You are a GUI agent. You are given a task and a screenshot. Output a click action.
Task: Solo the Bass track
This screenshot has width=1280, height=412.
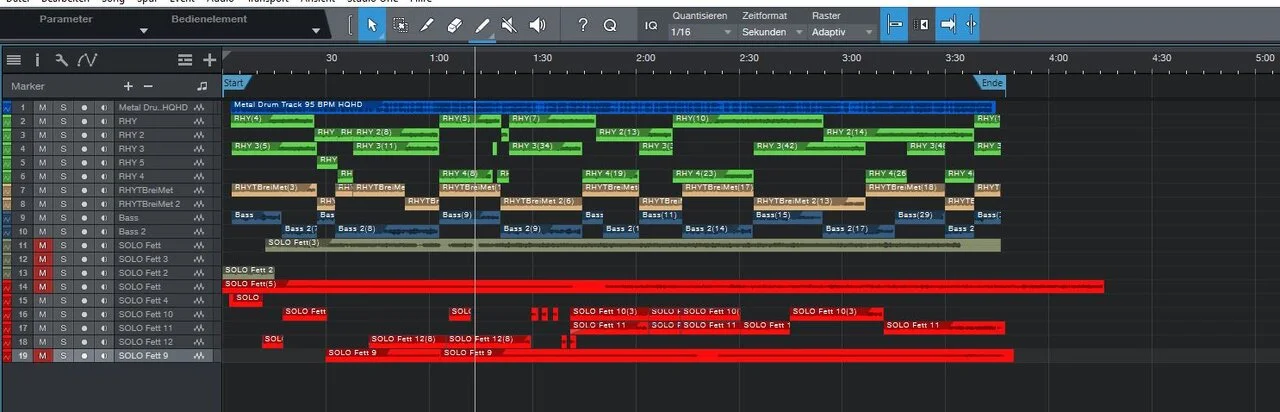point(63,217)
